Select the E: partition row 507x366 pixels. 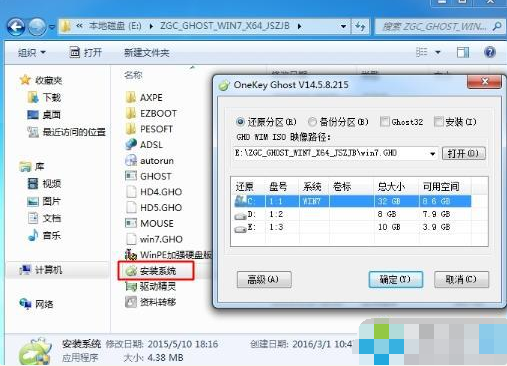352,227
